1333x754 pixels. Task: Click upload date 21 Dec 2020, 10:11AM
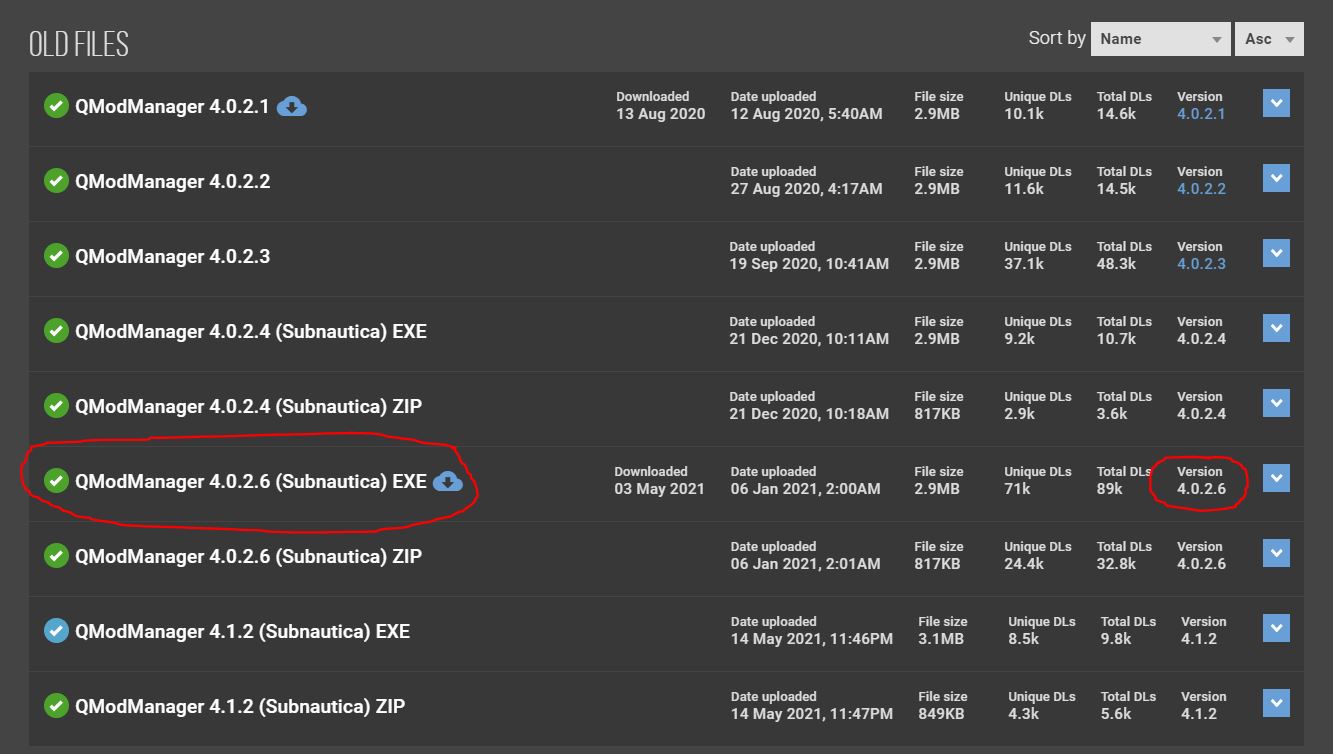point(809,339)
